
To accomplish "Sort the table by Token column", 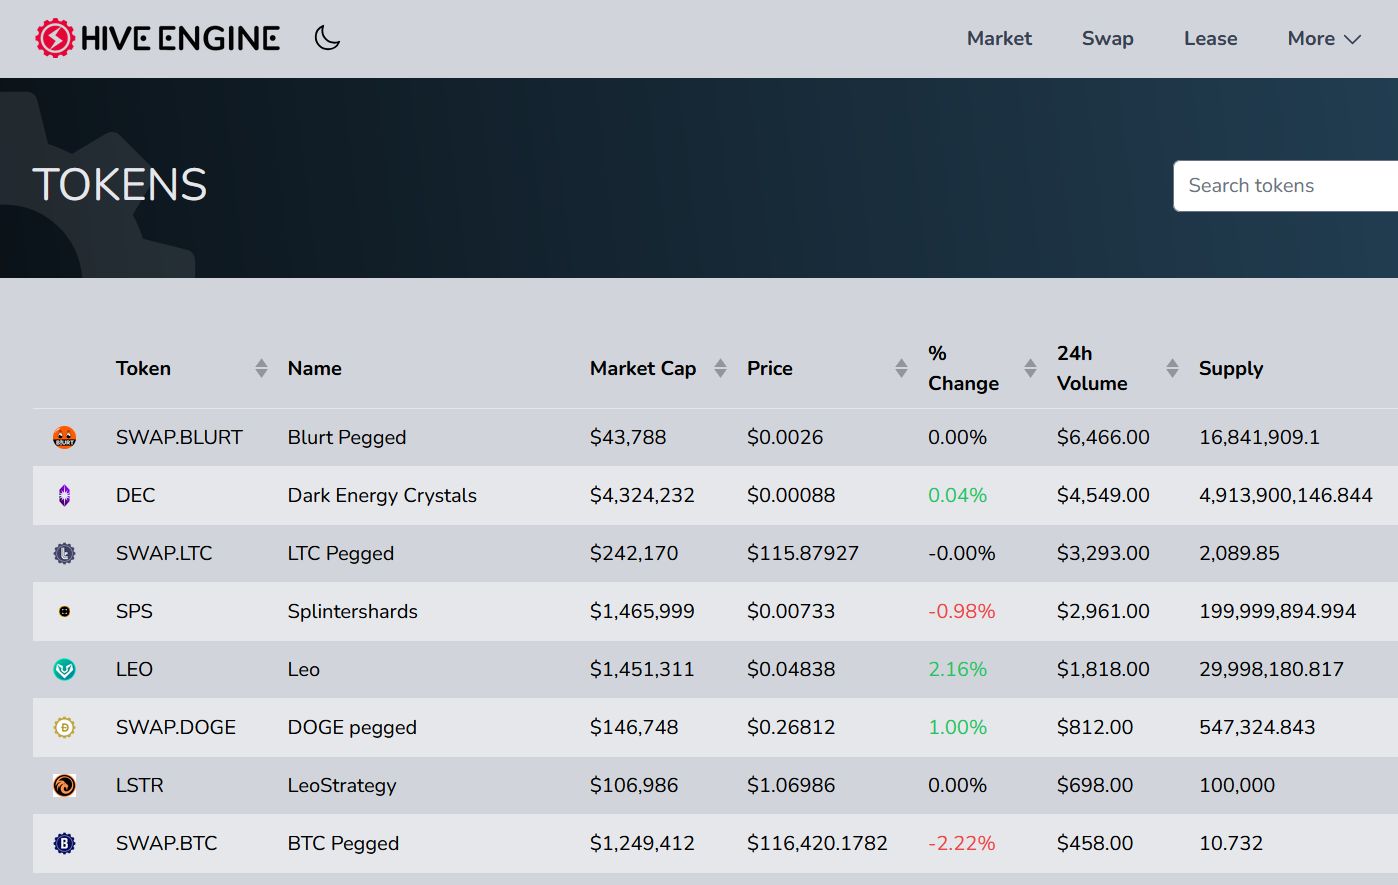I will [x=261, y=368].
